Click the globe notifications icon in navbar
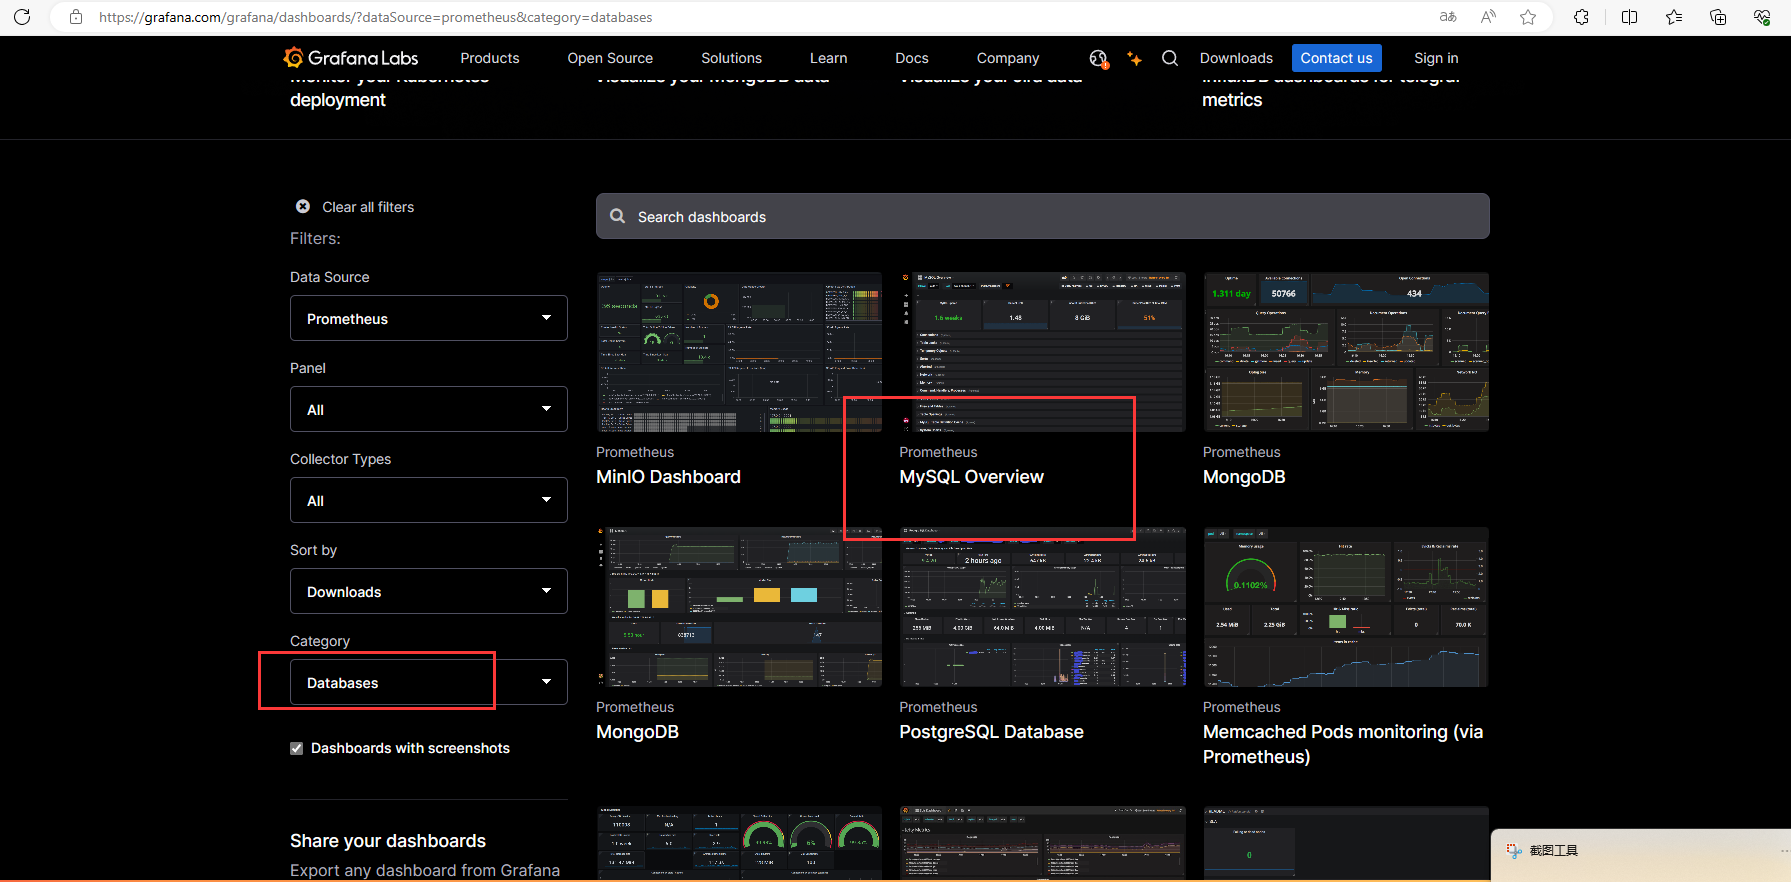This screenshot has width=1791, height=882. [1098, 59]
